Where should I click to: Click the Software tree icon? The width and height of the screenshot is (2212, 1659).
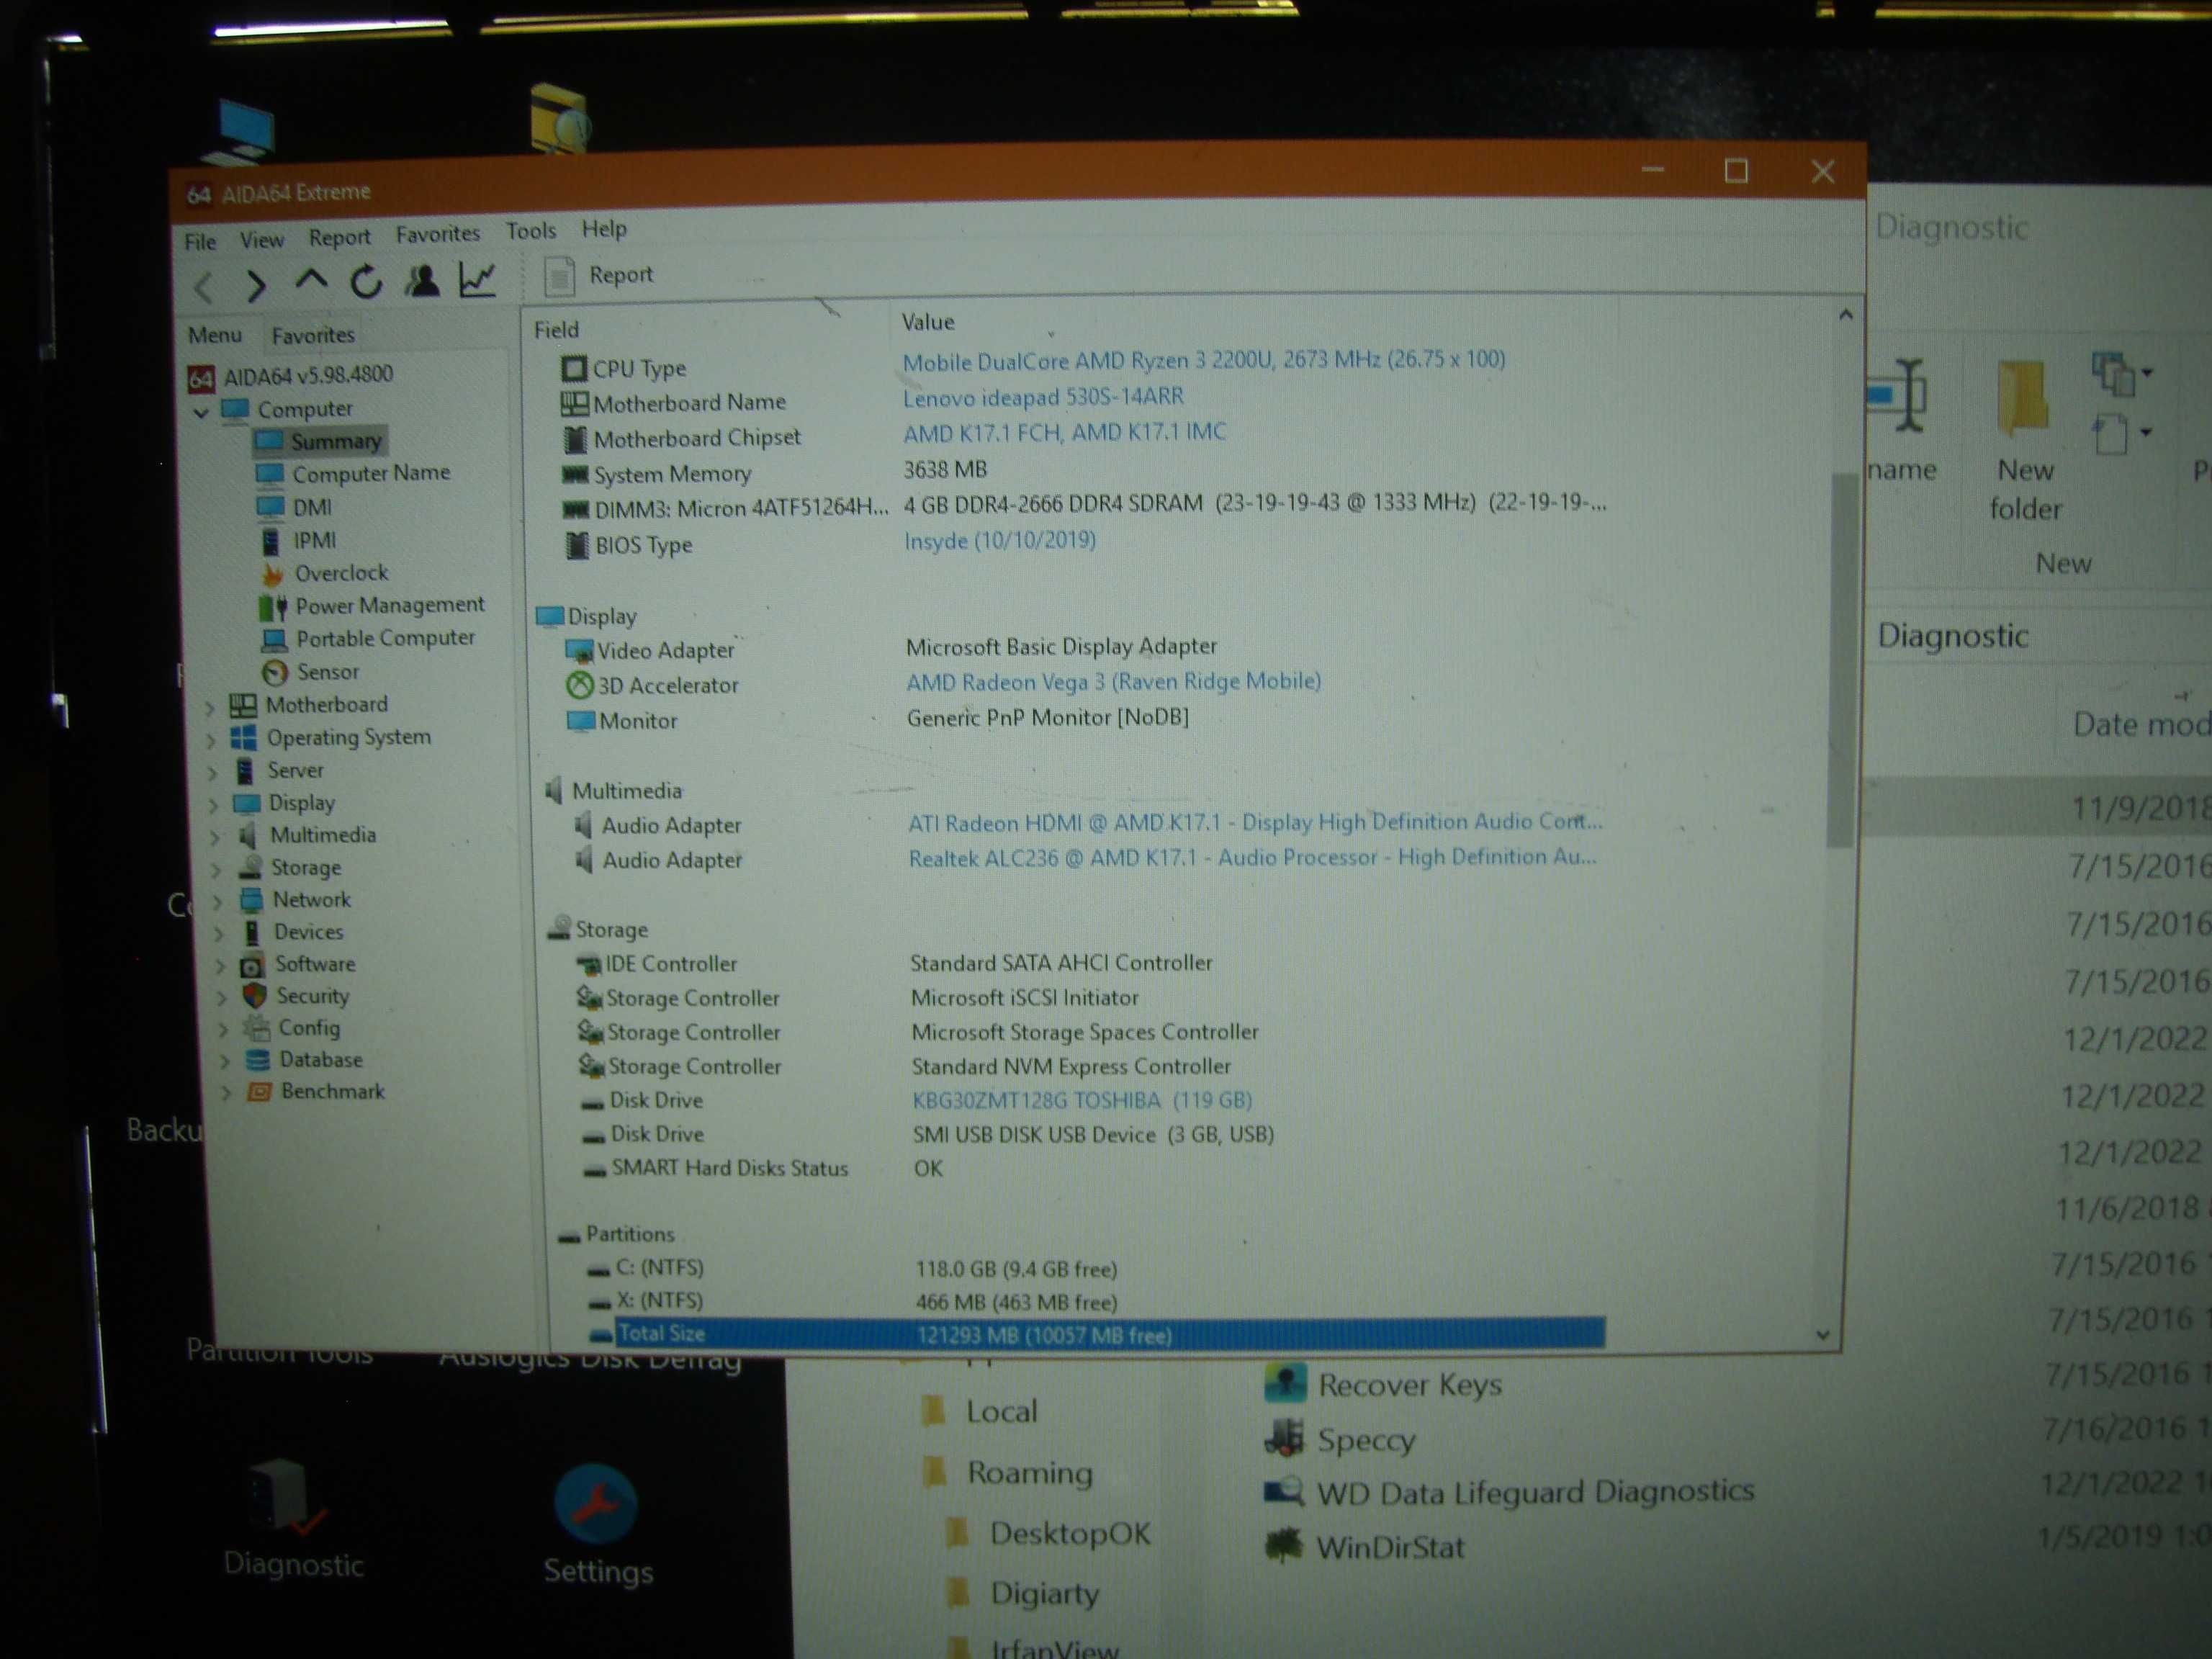point(252,966)
